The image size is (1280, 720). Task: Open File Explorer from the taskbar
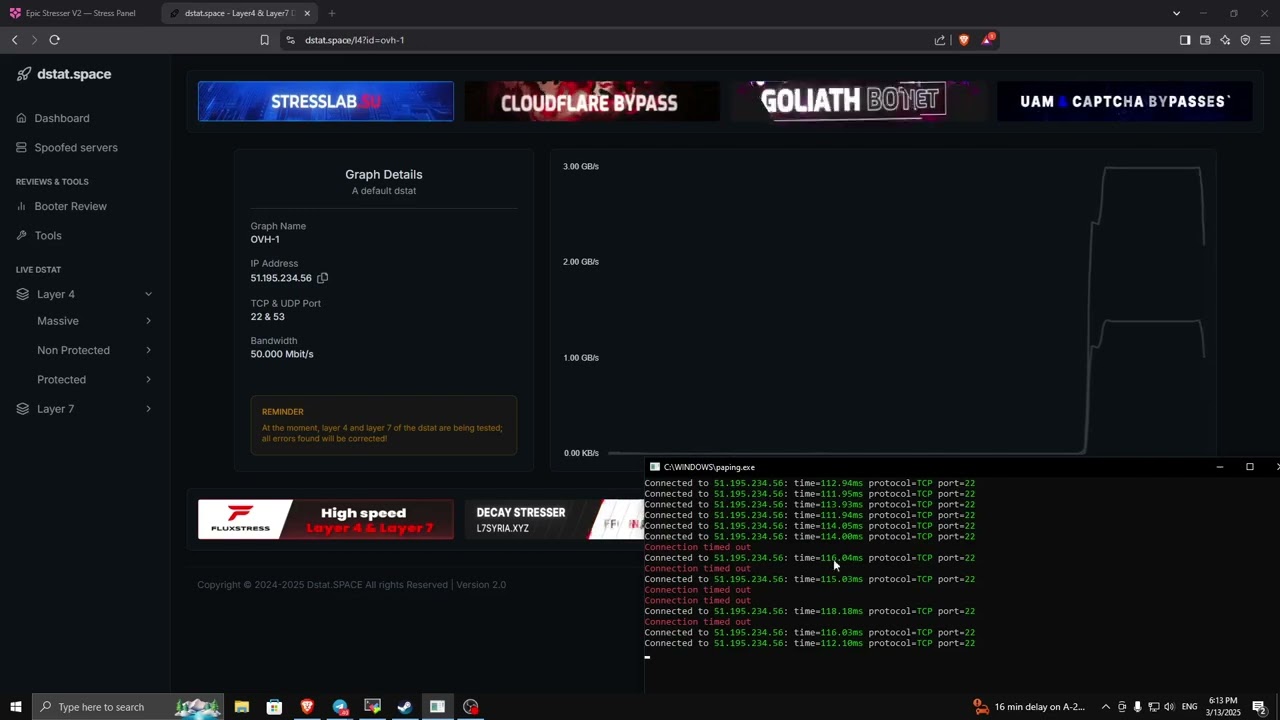tap(242, 707)
